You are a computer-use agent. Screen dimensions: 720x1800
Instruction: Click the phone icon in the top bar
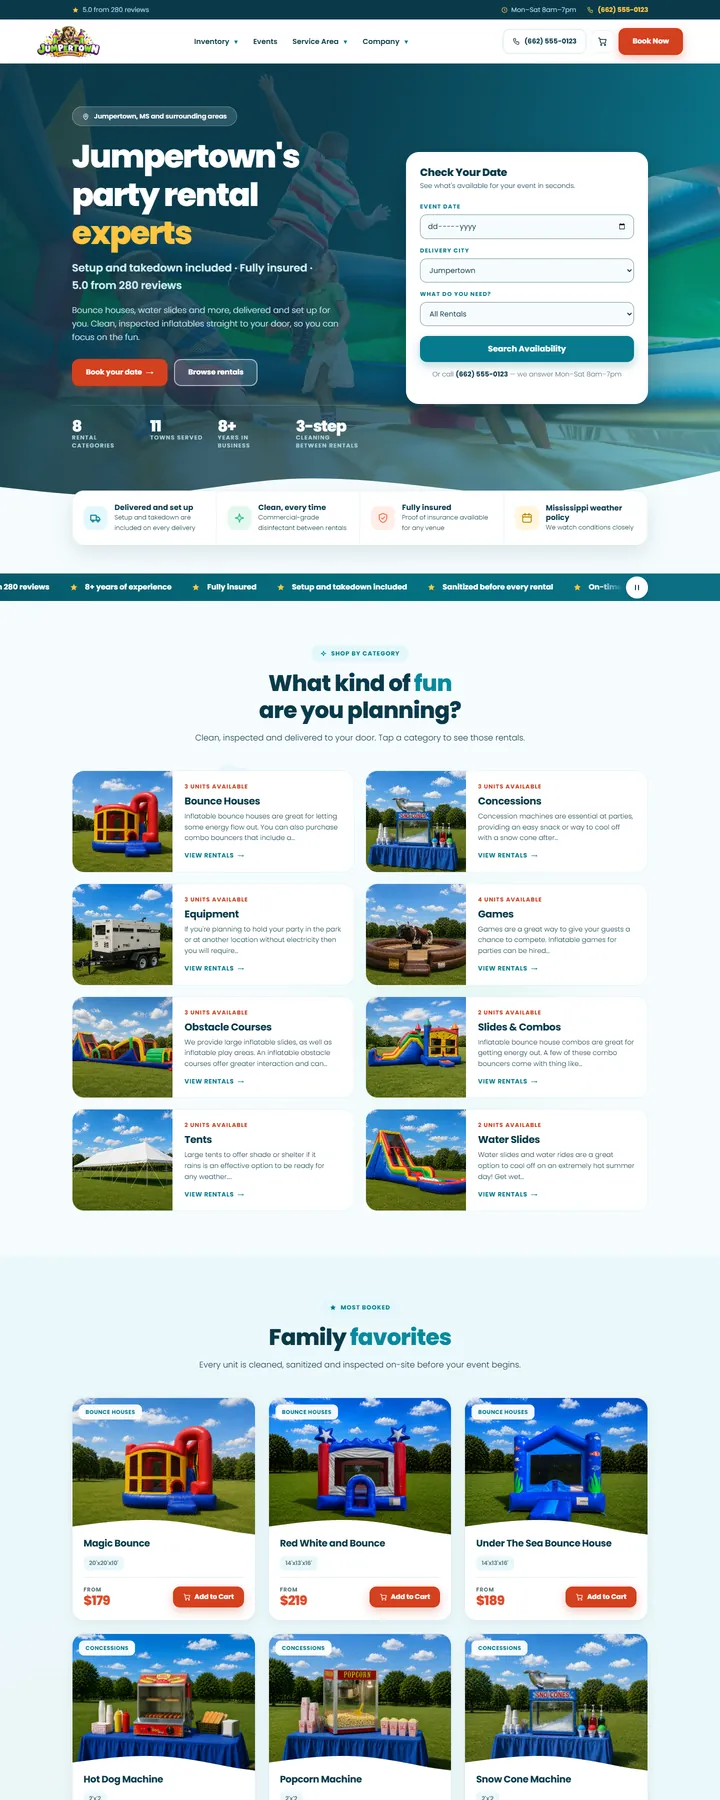click(588, 10)
